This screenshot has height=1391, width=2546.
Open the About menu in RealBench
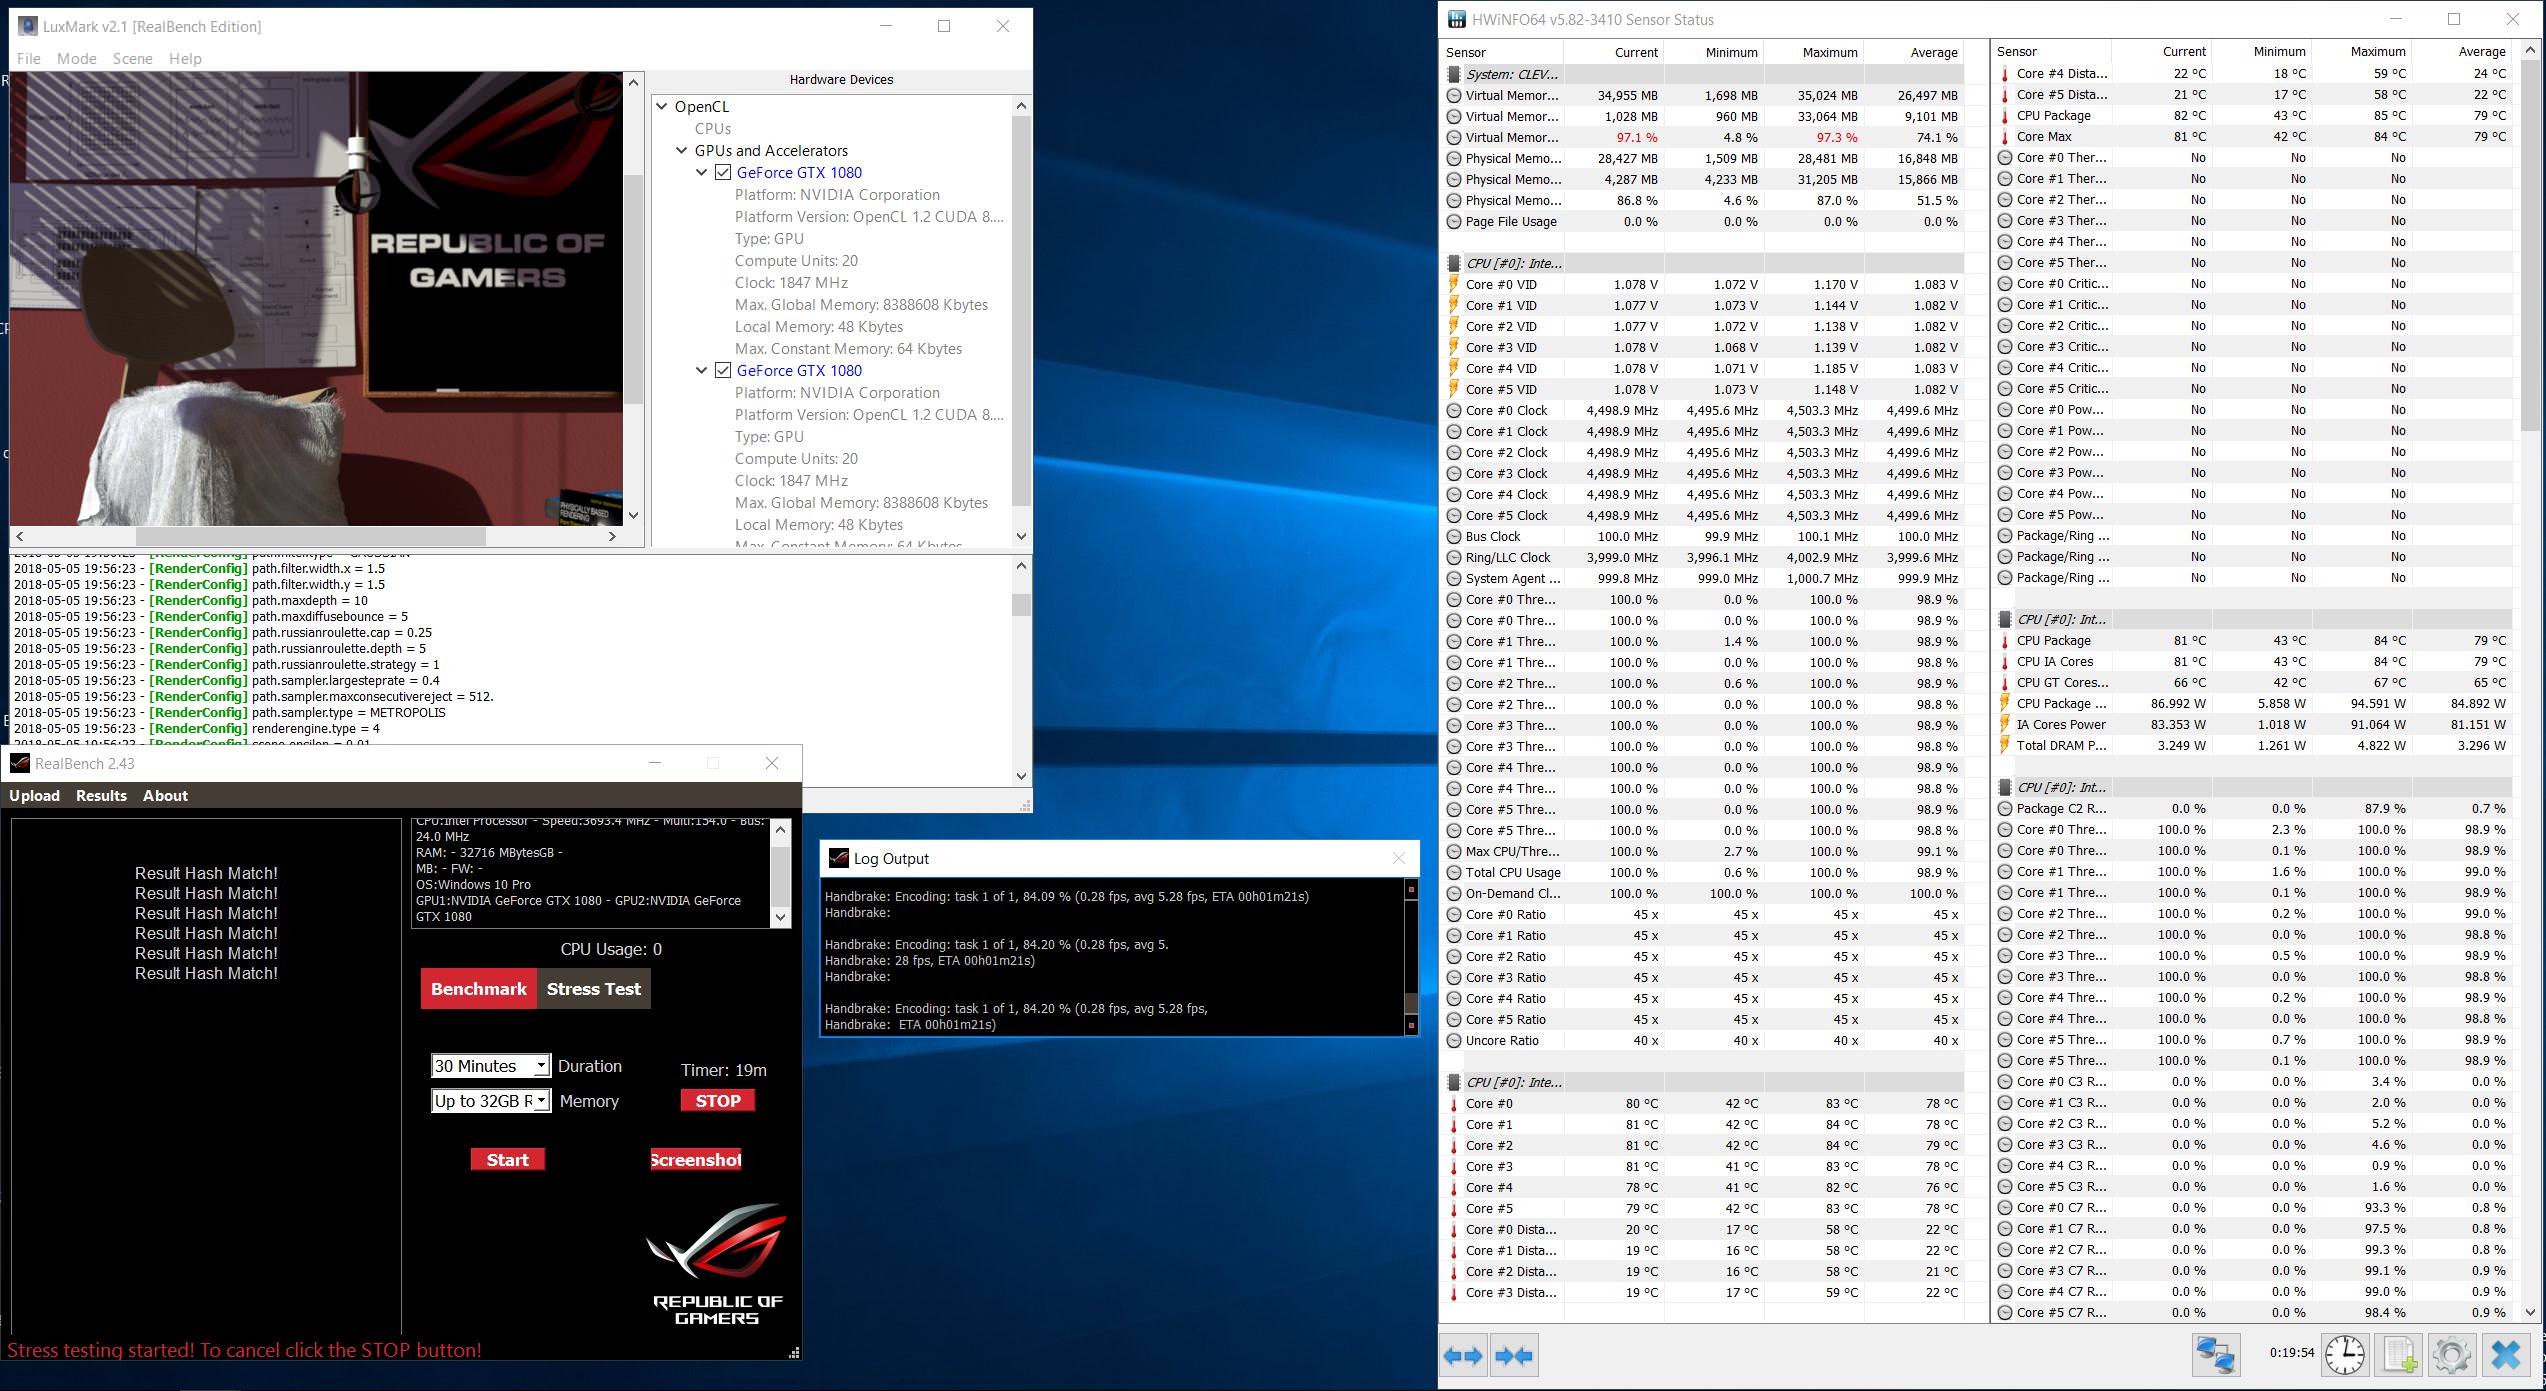click(165, 796)
